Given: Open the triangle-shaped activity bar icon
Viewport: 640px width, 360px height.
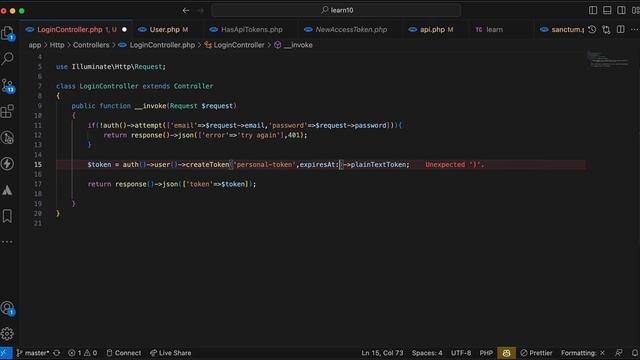Looking at the screenshot, I should [7, 190].
